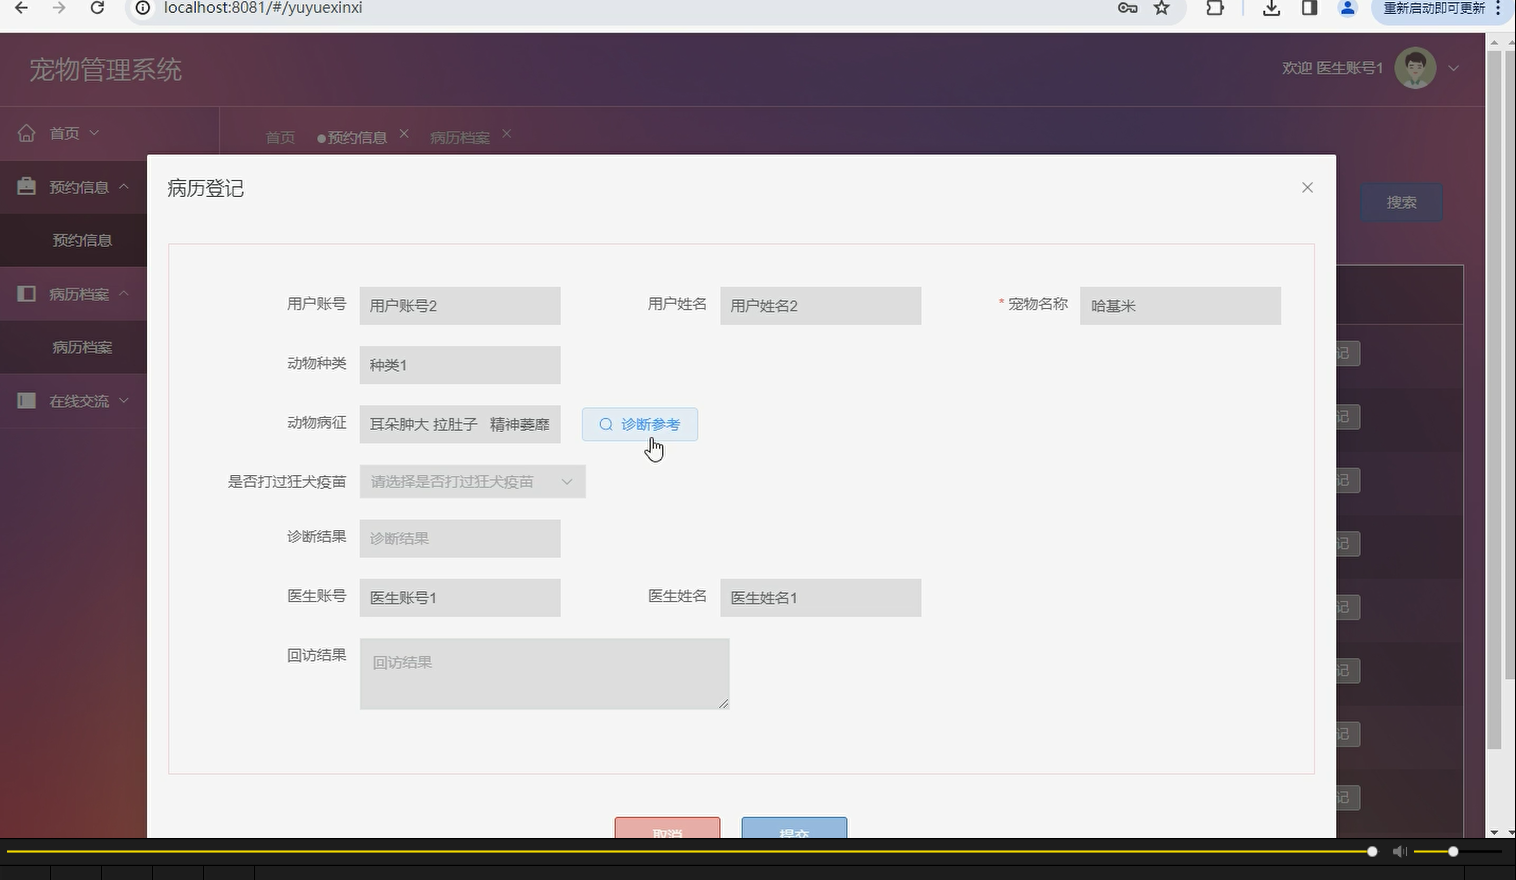
Task: Collapse the 病历档案 sidebar group
Action: 124,293
